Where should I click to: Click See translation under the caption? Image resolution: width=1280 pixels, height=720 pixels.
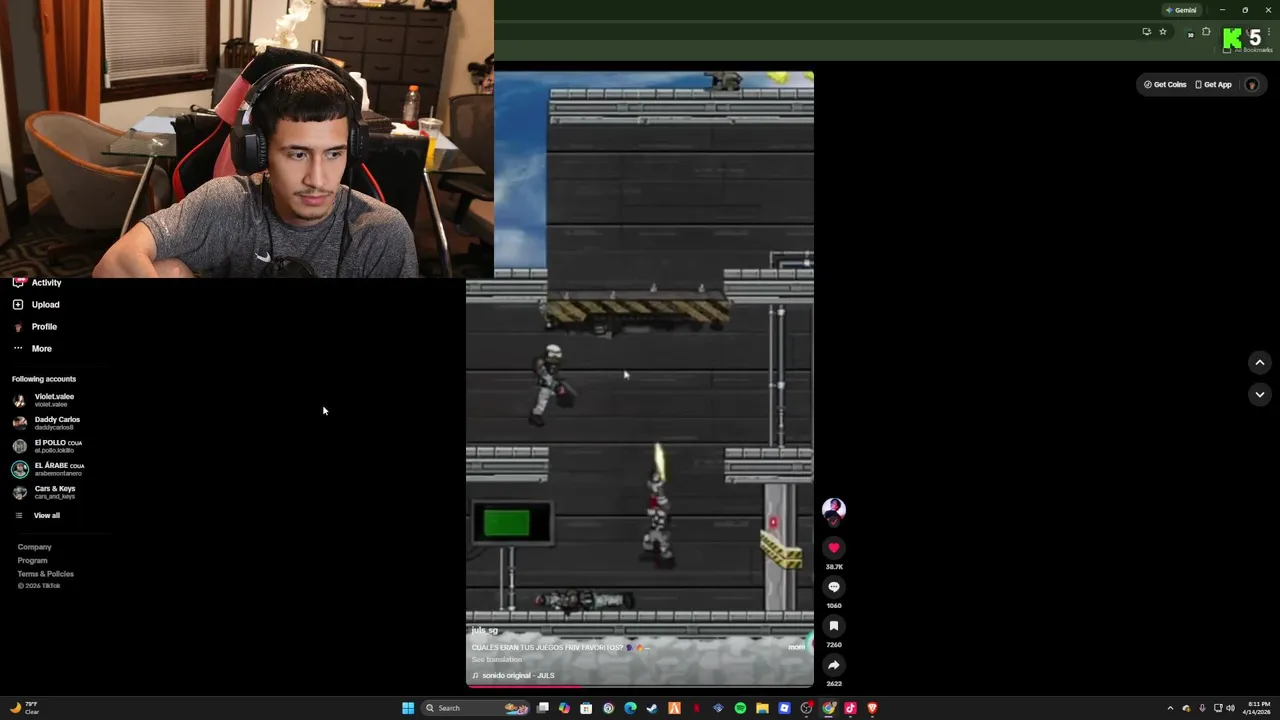click(497, 660)
